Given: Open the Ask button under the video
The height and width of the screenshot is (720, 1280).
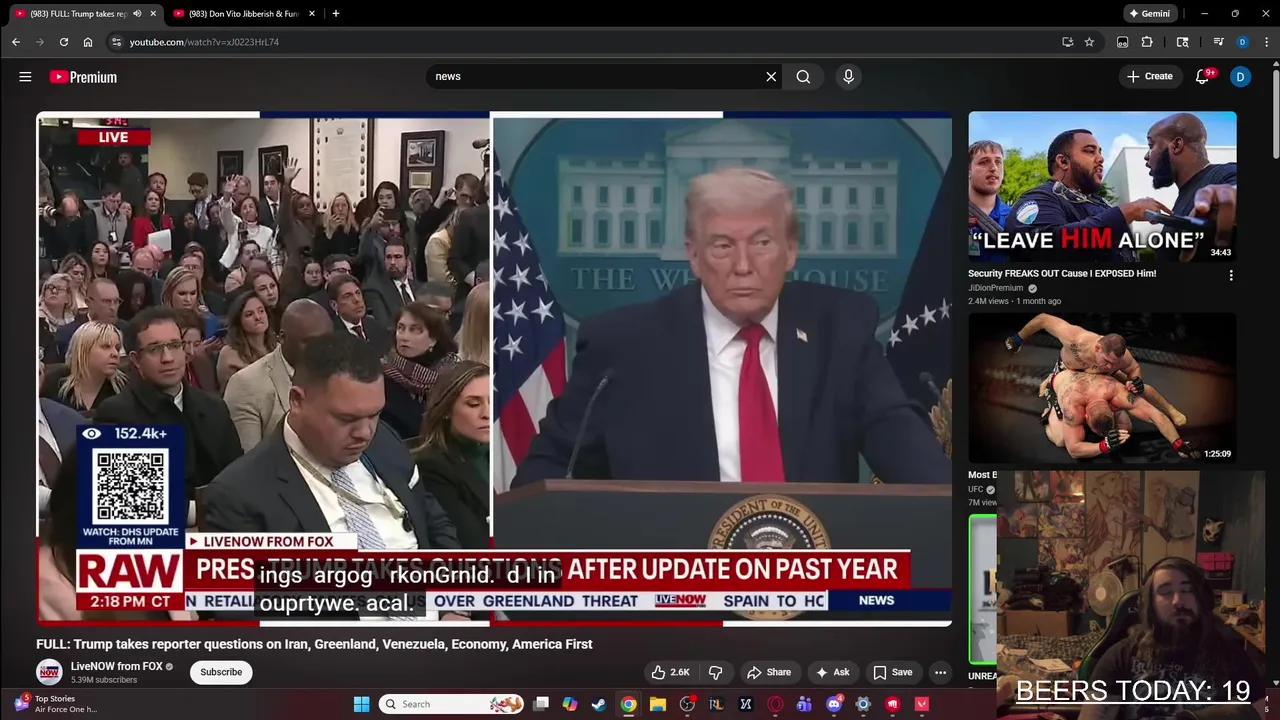Looking at the screenshot, I should click(832, 672).
